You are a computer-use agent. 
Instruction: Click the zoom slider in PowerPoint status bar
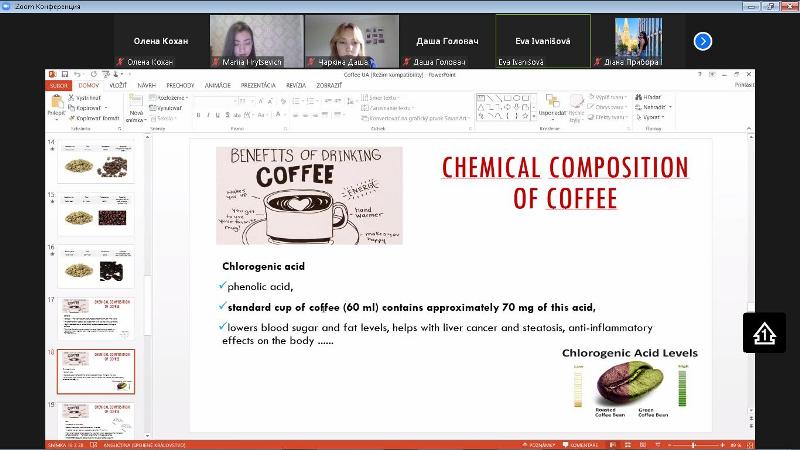(x=695, y=445)
